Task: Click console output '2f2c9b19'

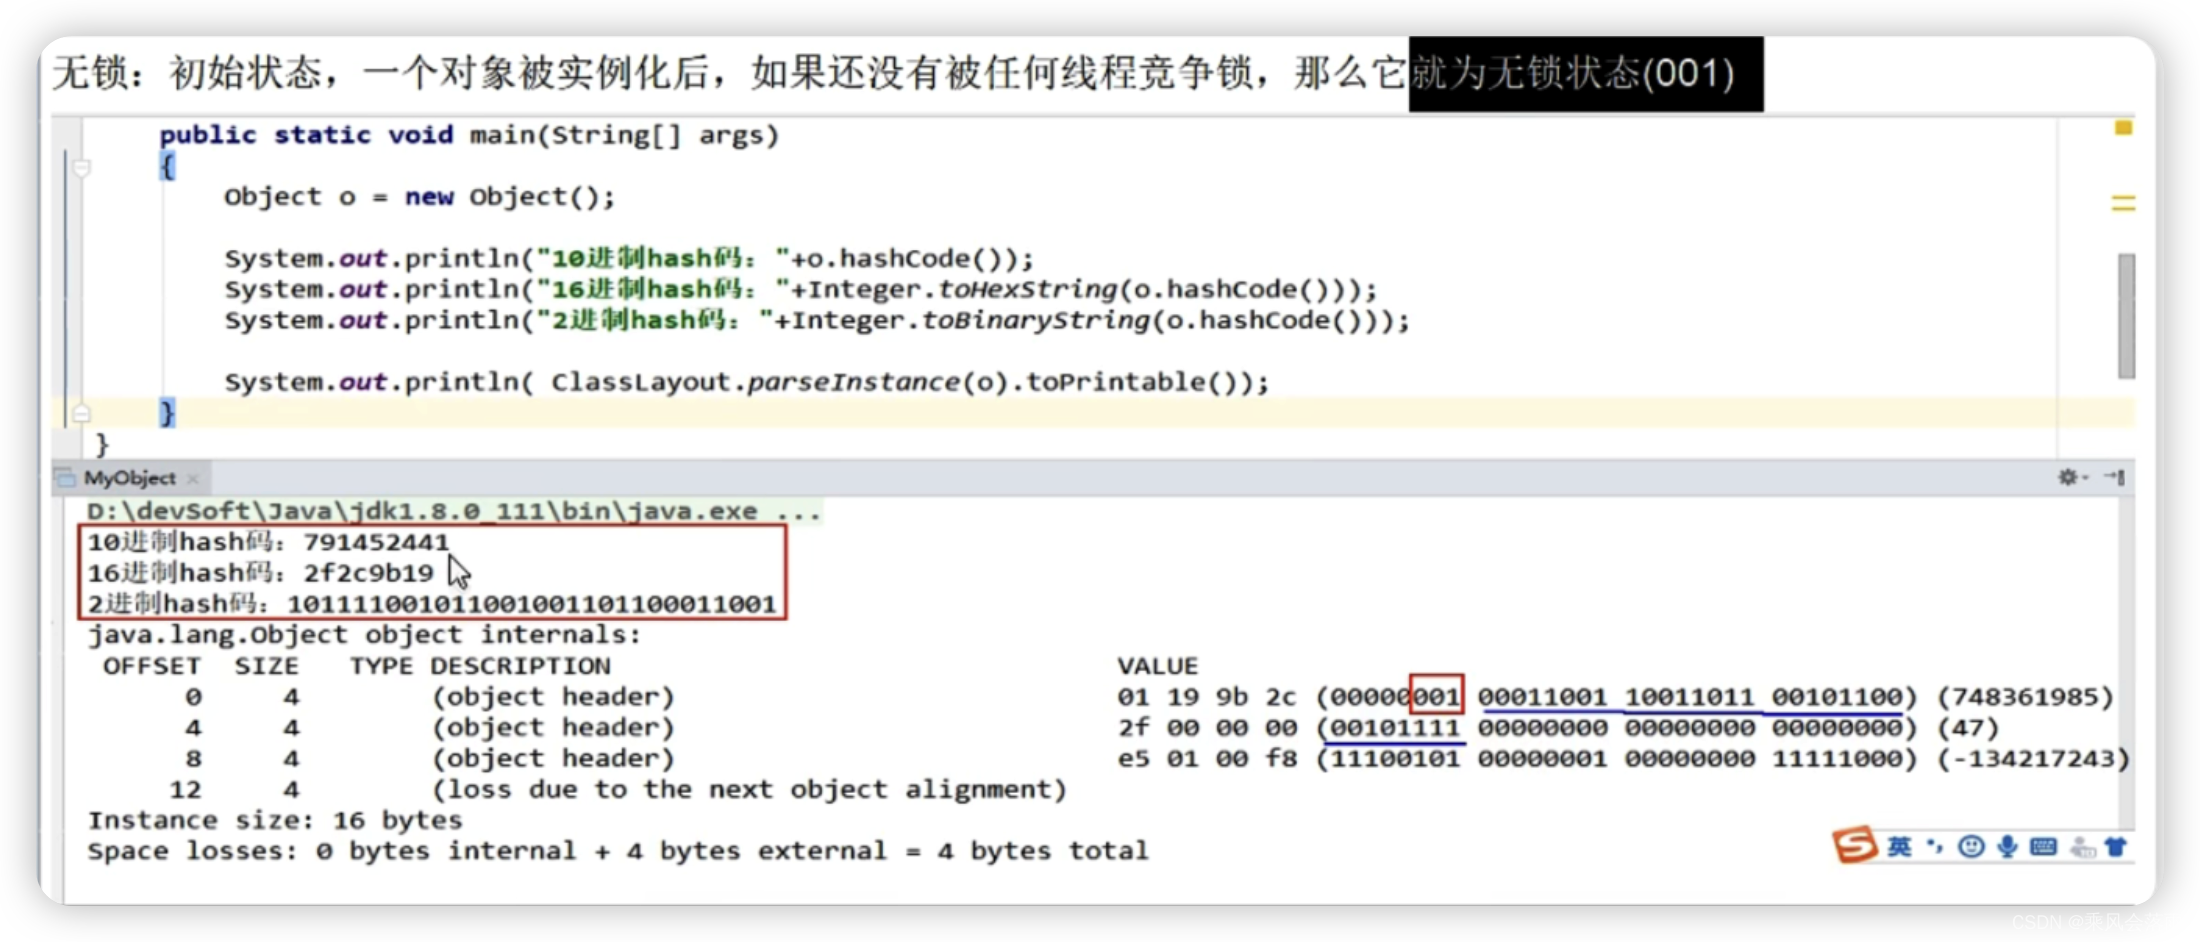Action: (x=368, y=573)
